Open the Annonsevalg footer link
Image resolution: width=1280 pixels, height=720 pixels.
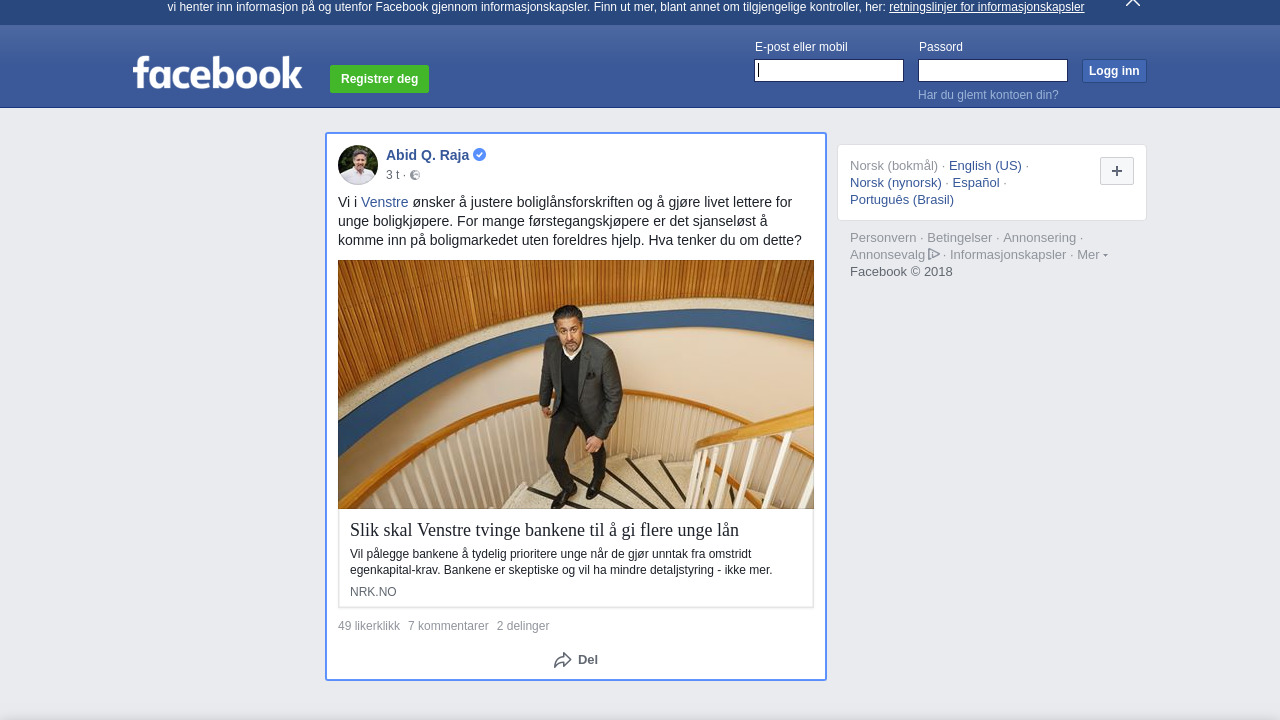tap(888, 255)
